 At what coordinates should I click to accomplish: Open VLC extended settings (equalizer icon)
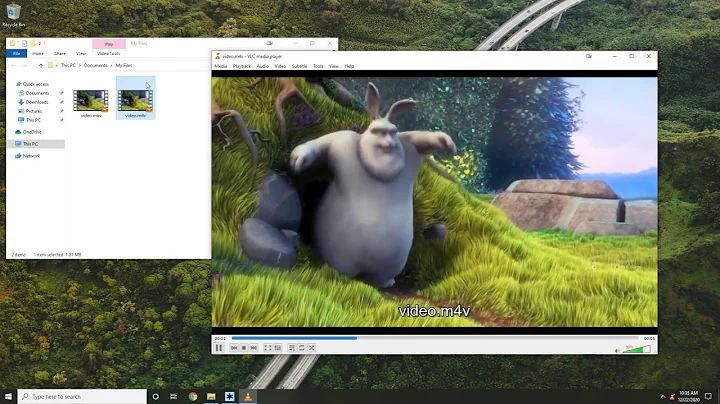click(278, 348)
